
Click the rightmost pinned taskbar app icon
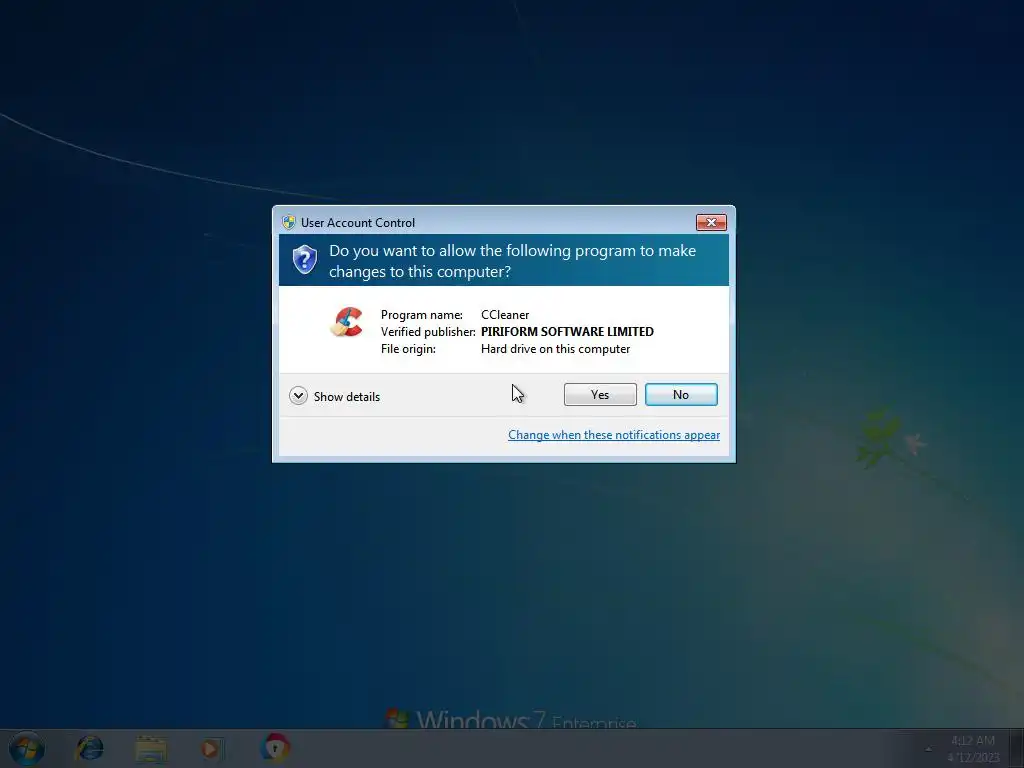pyautogui.click(x=275, y=747)
